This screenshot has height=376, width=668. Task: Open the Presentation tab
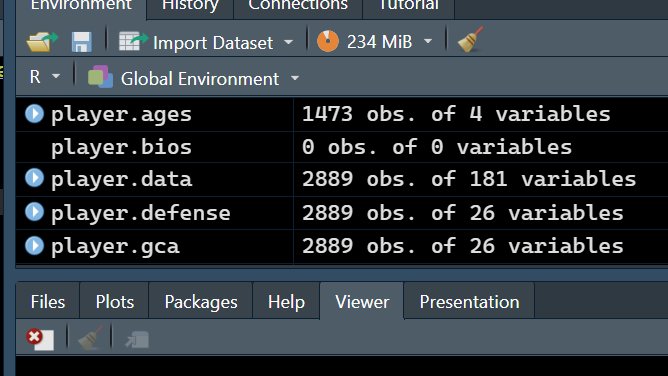469,301
